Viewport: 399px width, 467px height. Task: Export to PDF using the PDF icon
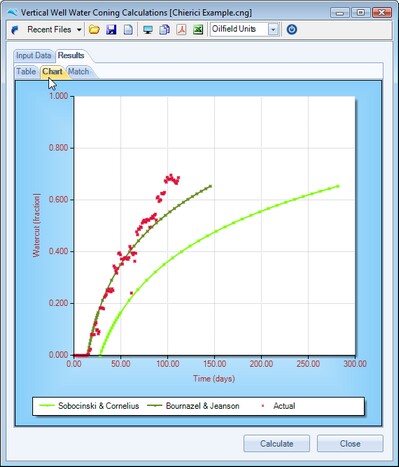pyautogui.click(x=181, y=30)
